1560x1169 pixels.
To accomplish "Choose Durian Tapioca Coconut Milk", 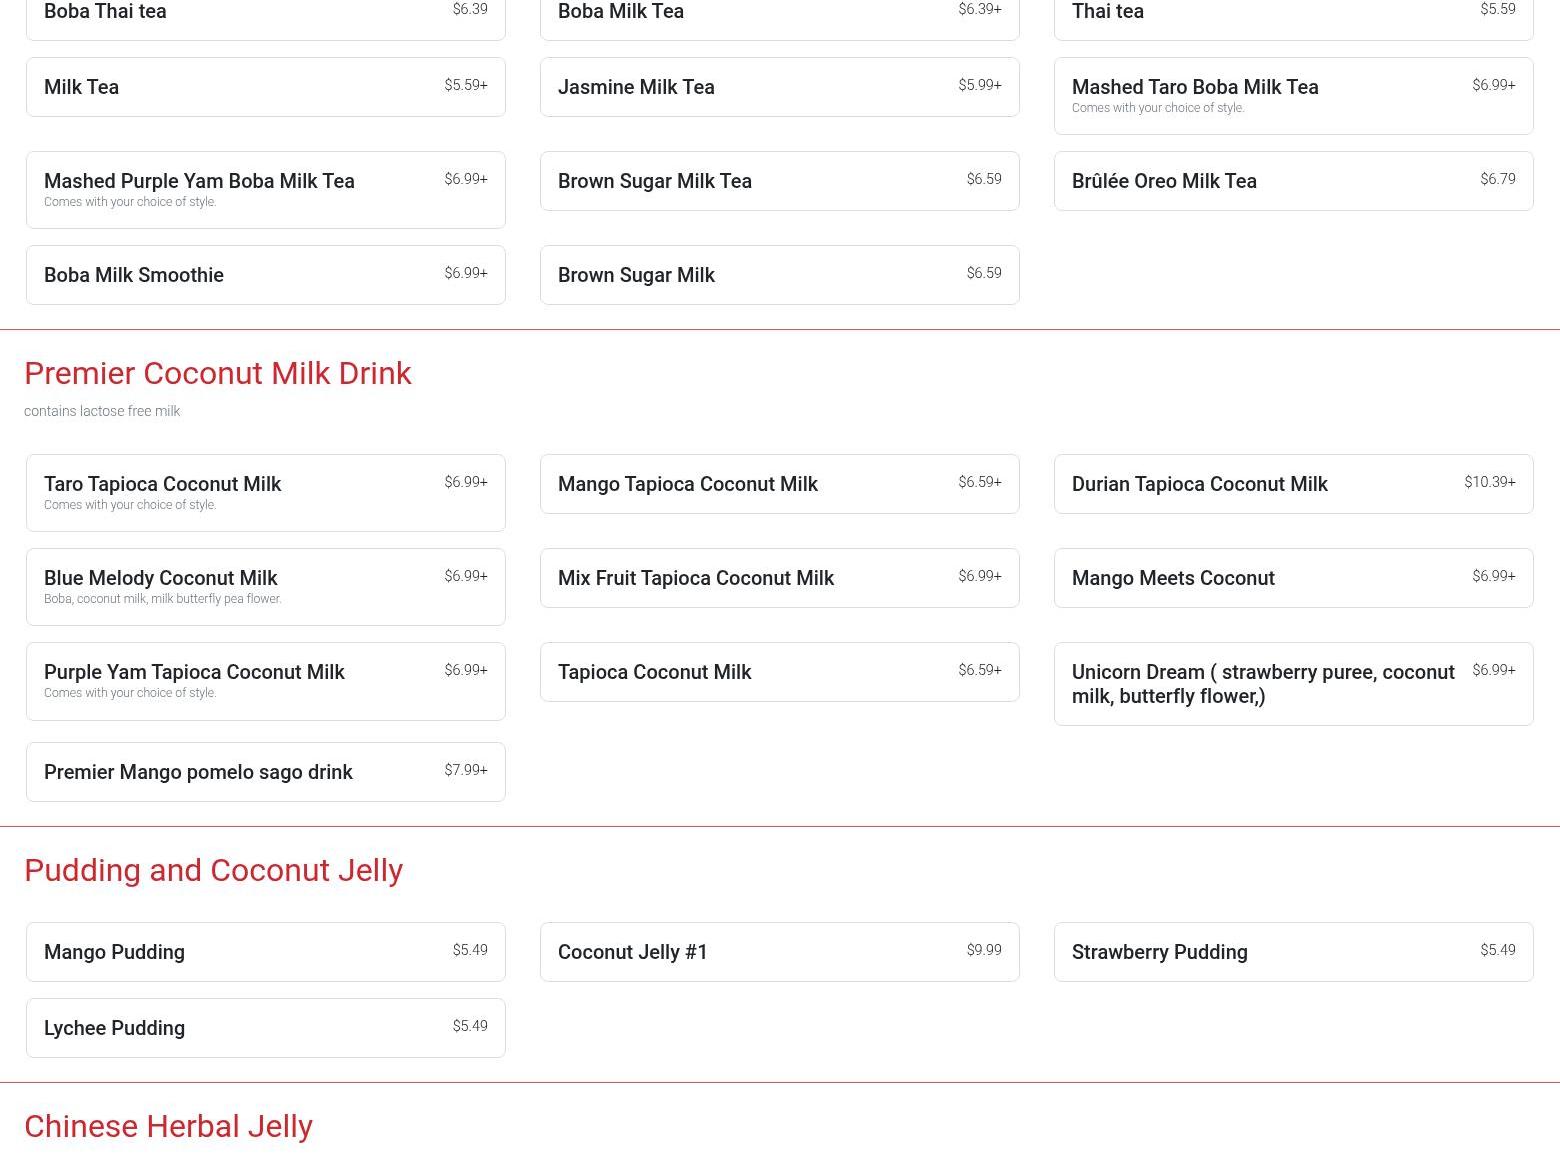I will click(1293, 484).
